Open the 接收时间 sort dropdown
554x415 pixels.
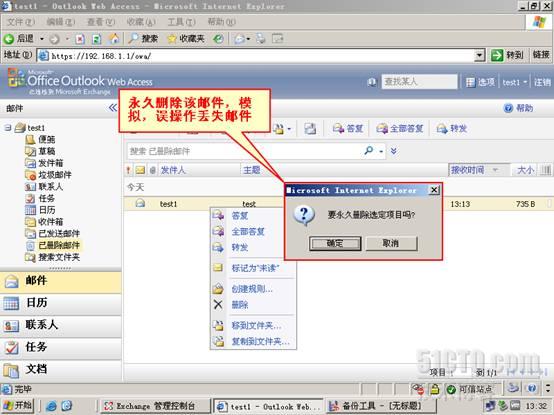pyautogui.click(x=495, y=170)
